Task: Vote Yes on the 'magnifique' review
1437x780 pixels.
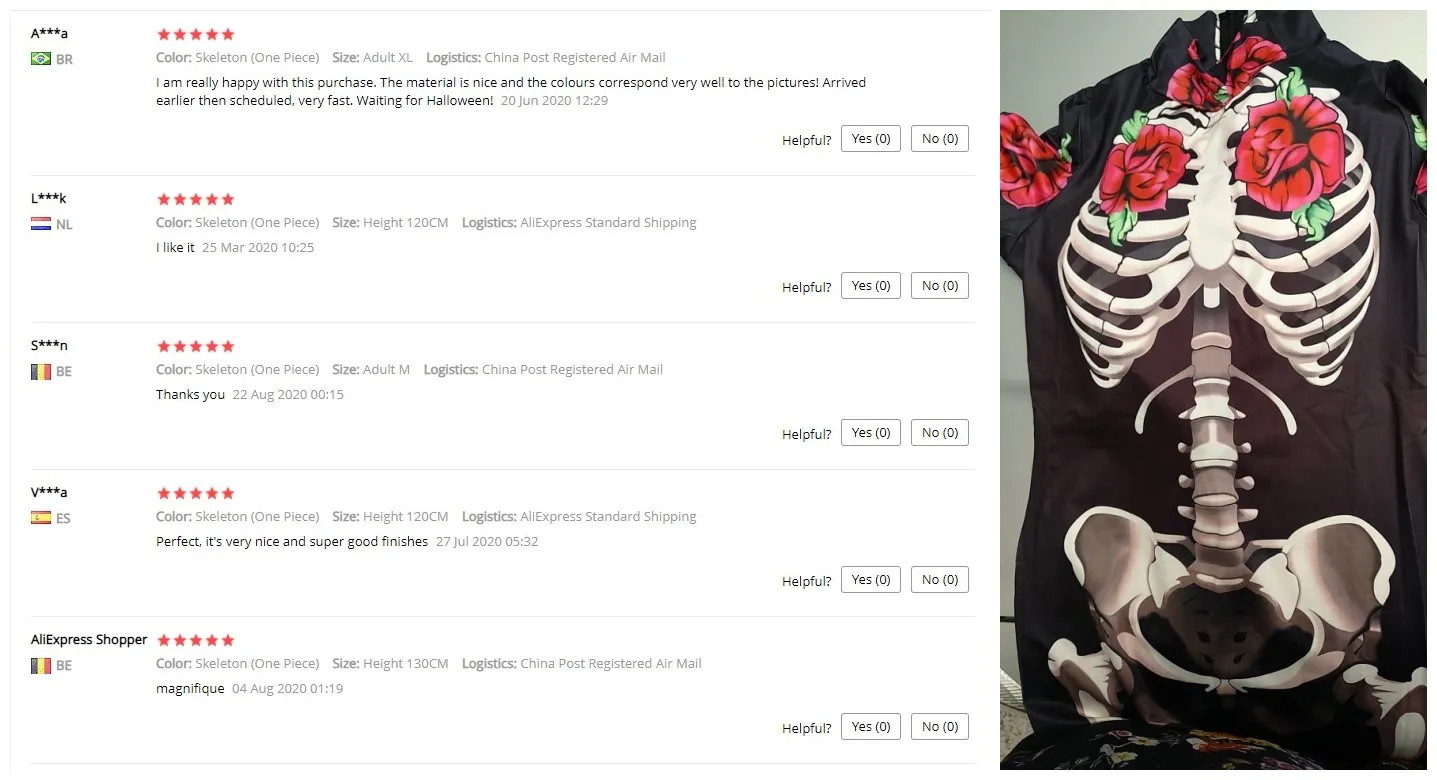Action: [x=871, y=727]
